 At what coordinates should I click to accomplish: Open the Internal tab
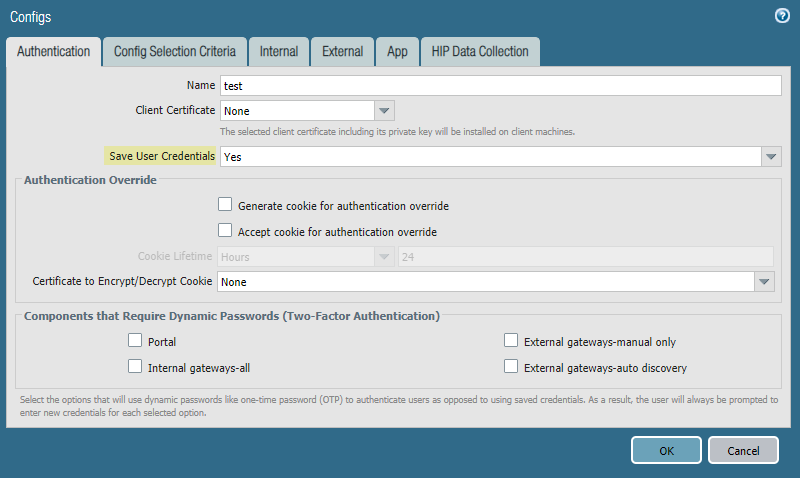click(279, 51)
